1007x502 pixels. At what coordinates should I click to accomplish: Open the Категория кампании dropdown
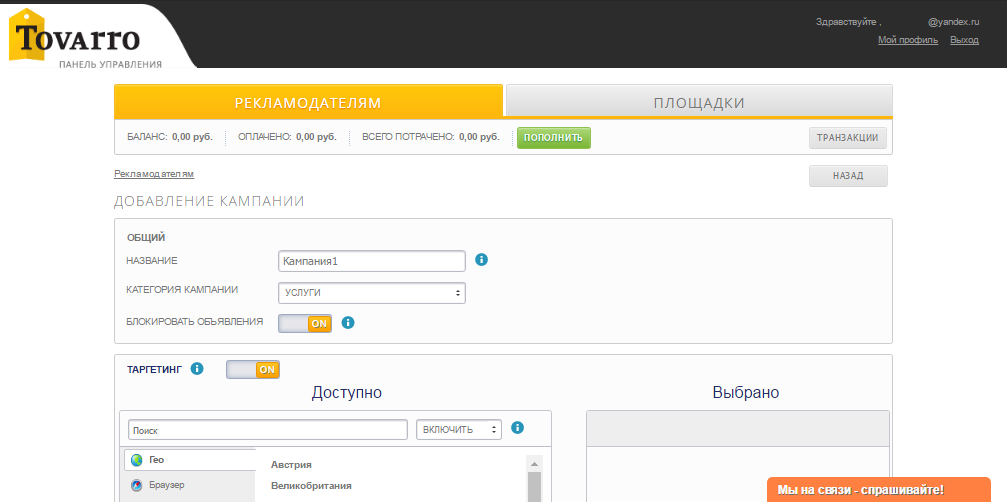(x=372, y=293)
